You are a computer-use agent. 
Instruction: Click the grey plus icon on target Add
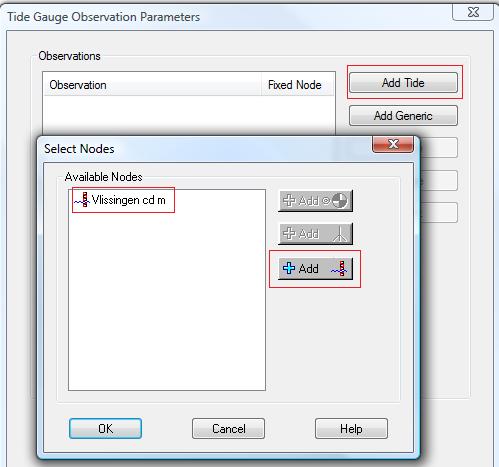click(289, 200)
